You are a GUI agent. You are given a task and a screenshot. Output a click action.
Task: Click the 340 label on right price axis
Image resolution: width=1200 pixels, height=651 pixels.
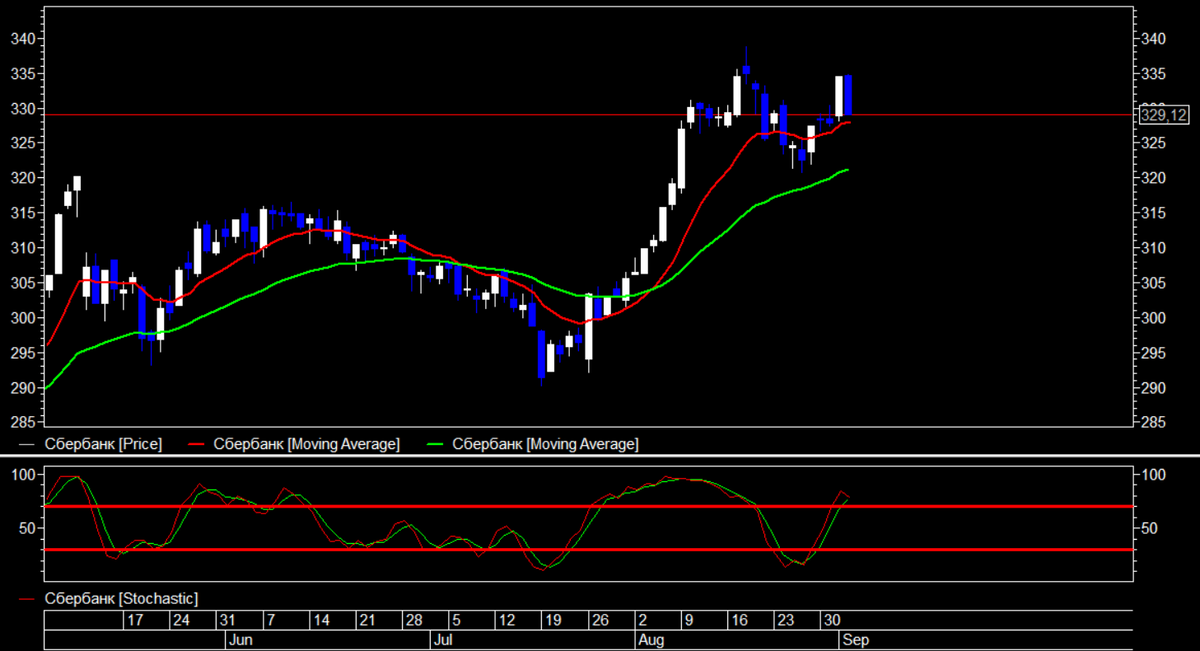1154,39
